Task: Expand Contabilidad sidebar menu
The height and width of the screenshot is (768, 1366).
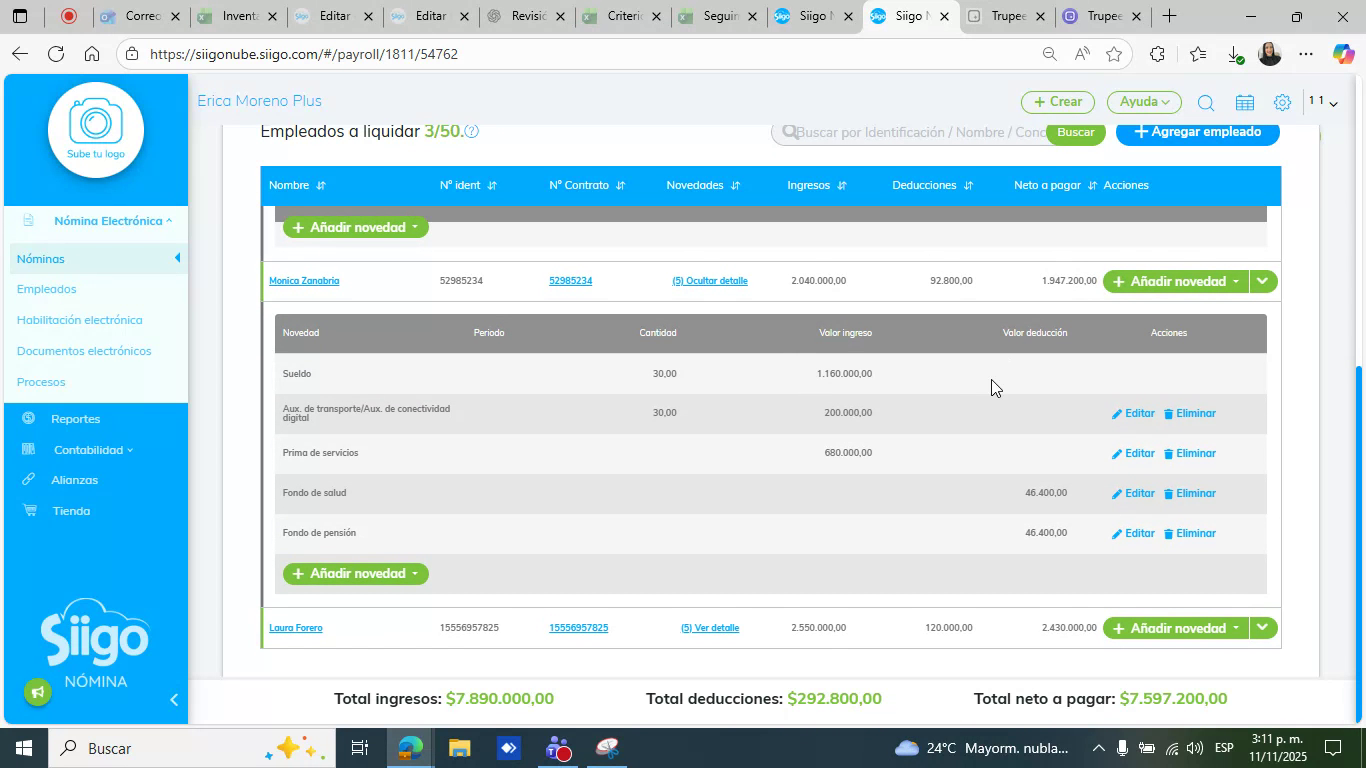Action: point(93,450)
